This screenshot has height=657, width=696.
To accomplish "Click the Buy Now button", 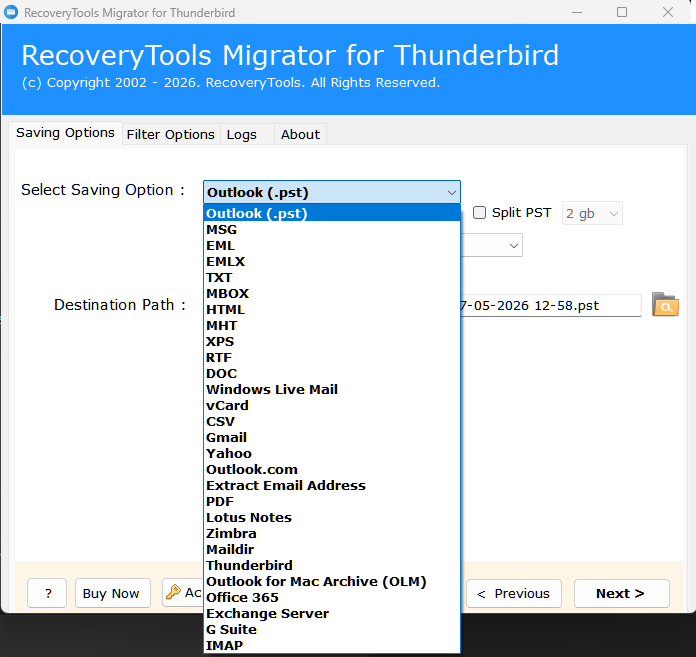I will [113, 593].
